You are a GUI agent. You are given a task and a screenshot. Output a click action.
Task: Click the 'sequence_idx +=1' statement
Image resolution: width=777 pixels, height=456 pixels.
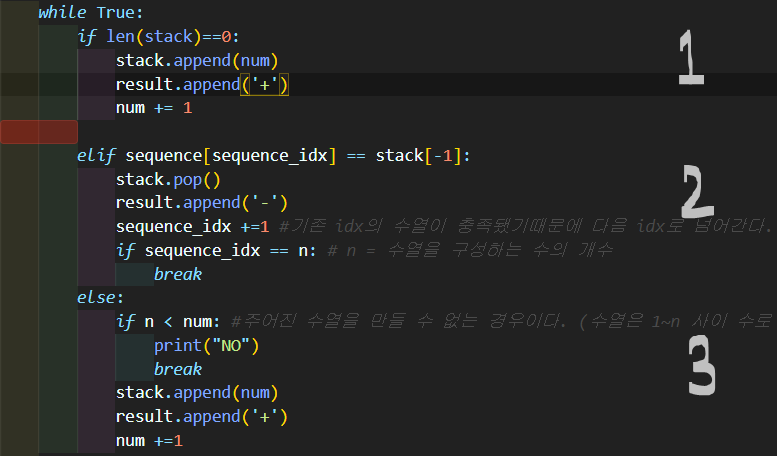192,227
